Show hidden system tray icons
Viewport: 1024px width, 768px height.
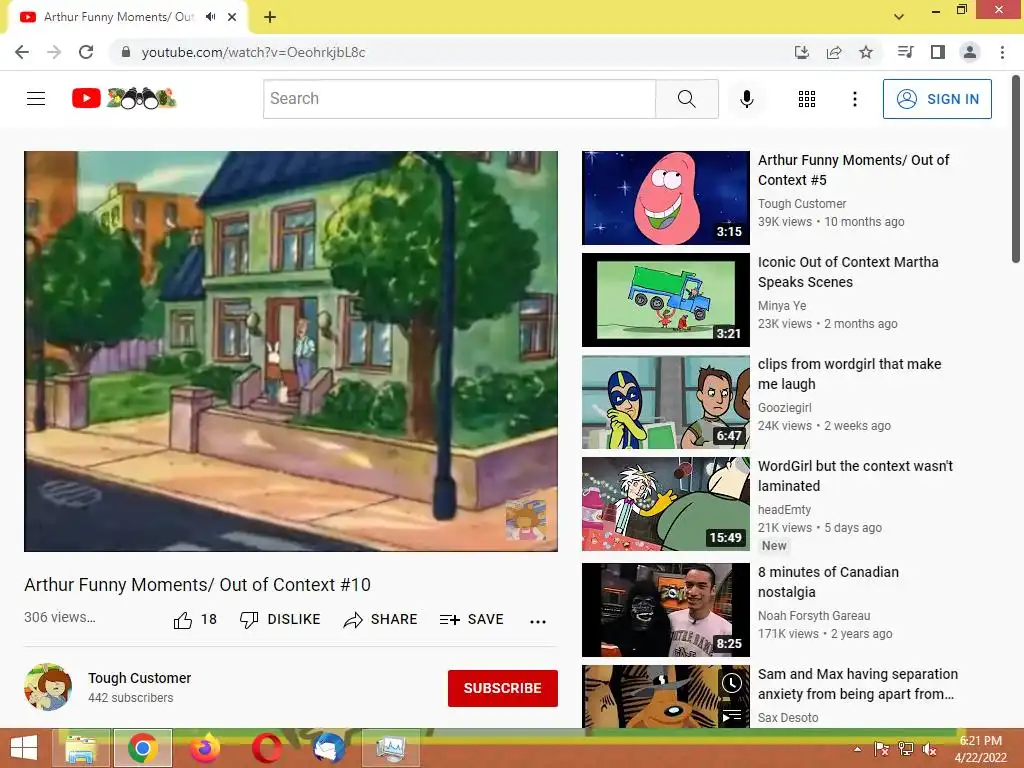click(857, 749)
